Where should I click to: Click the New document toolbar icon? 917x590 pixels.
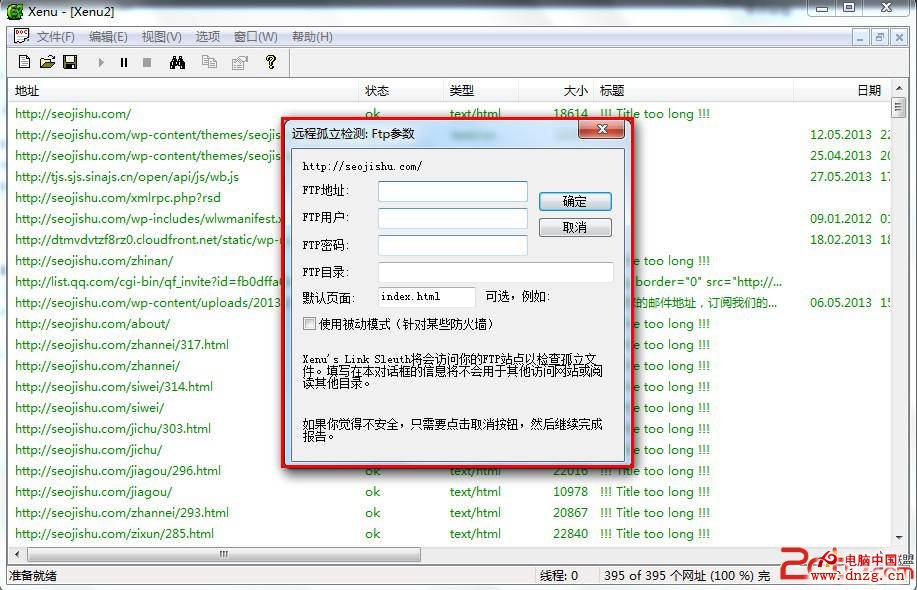point(25,62)
